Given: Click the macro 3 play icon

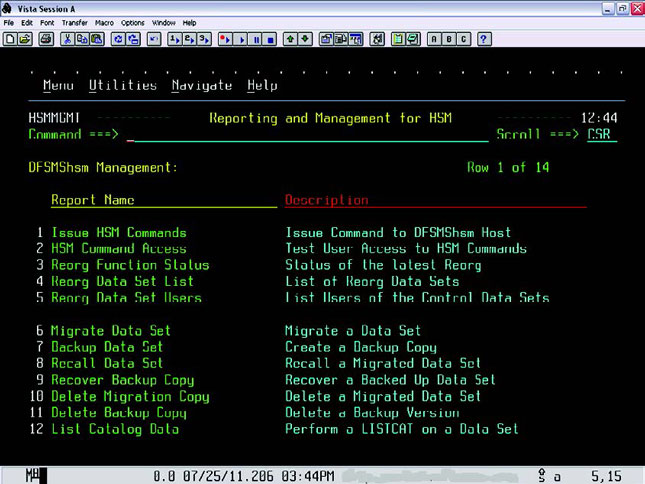Looking at the screenshot, I should [204, 39].
